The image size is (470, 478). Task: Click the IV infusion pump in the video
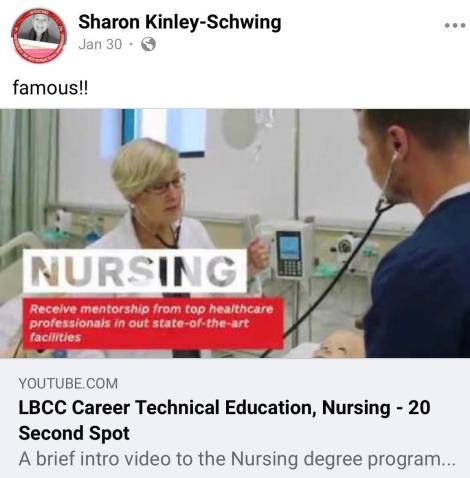(289, 252)
